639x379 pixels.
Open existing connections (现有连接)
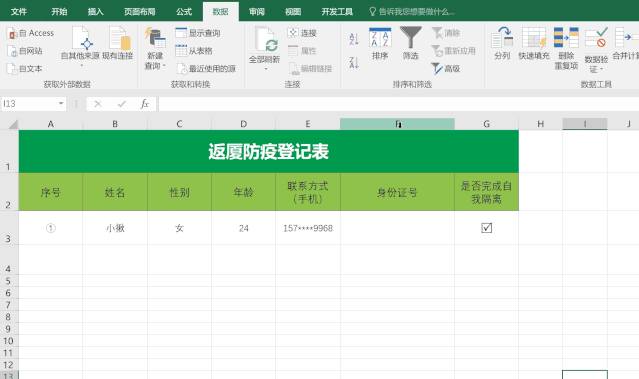pyautogui.click(x=118, y=43)
